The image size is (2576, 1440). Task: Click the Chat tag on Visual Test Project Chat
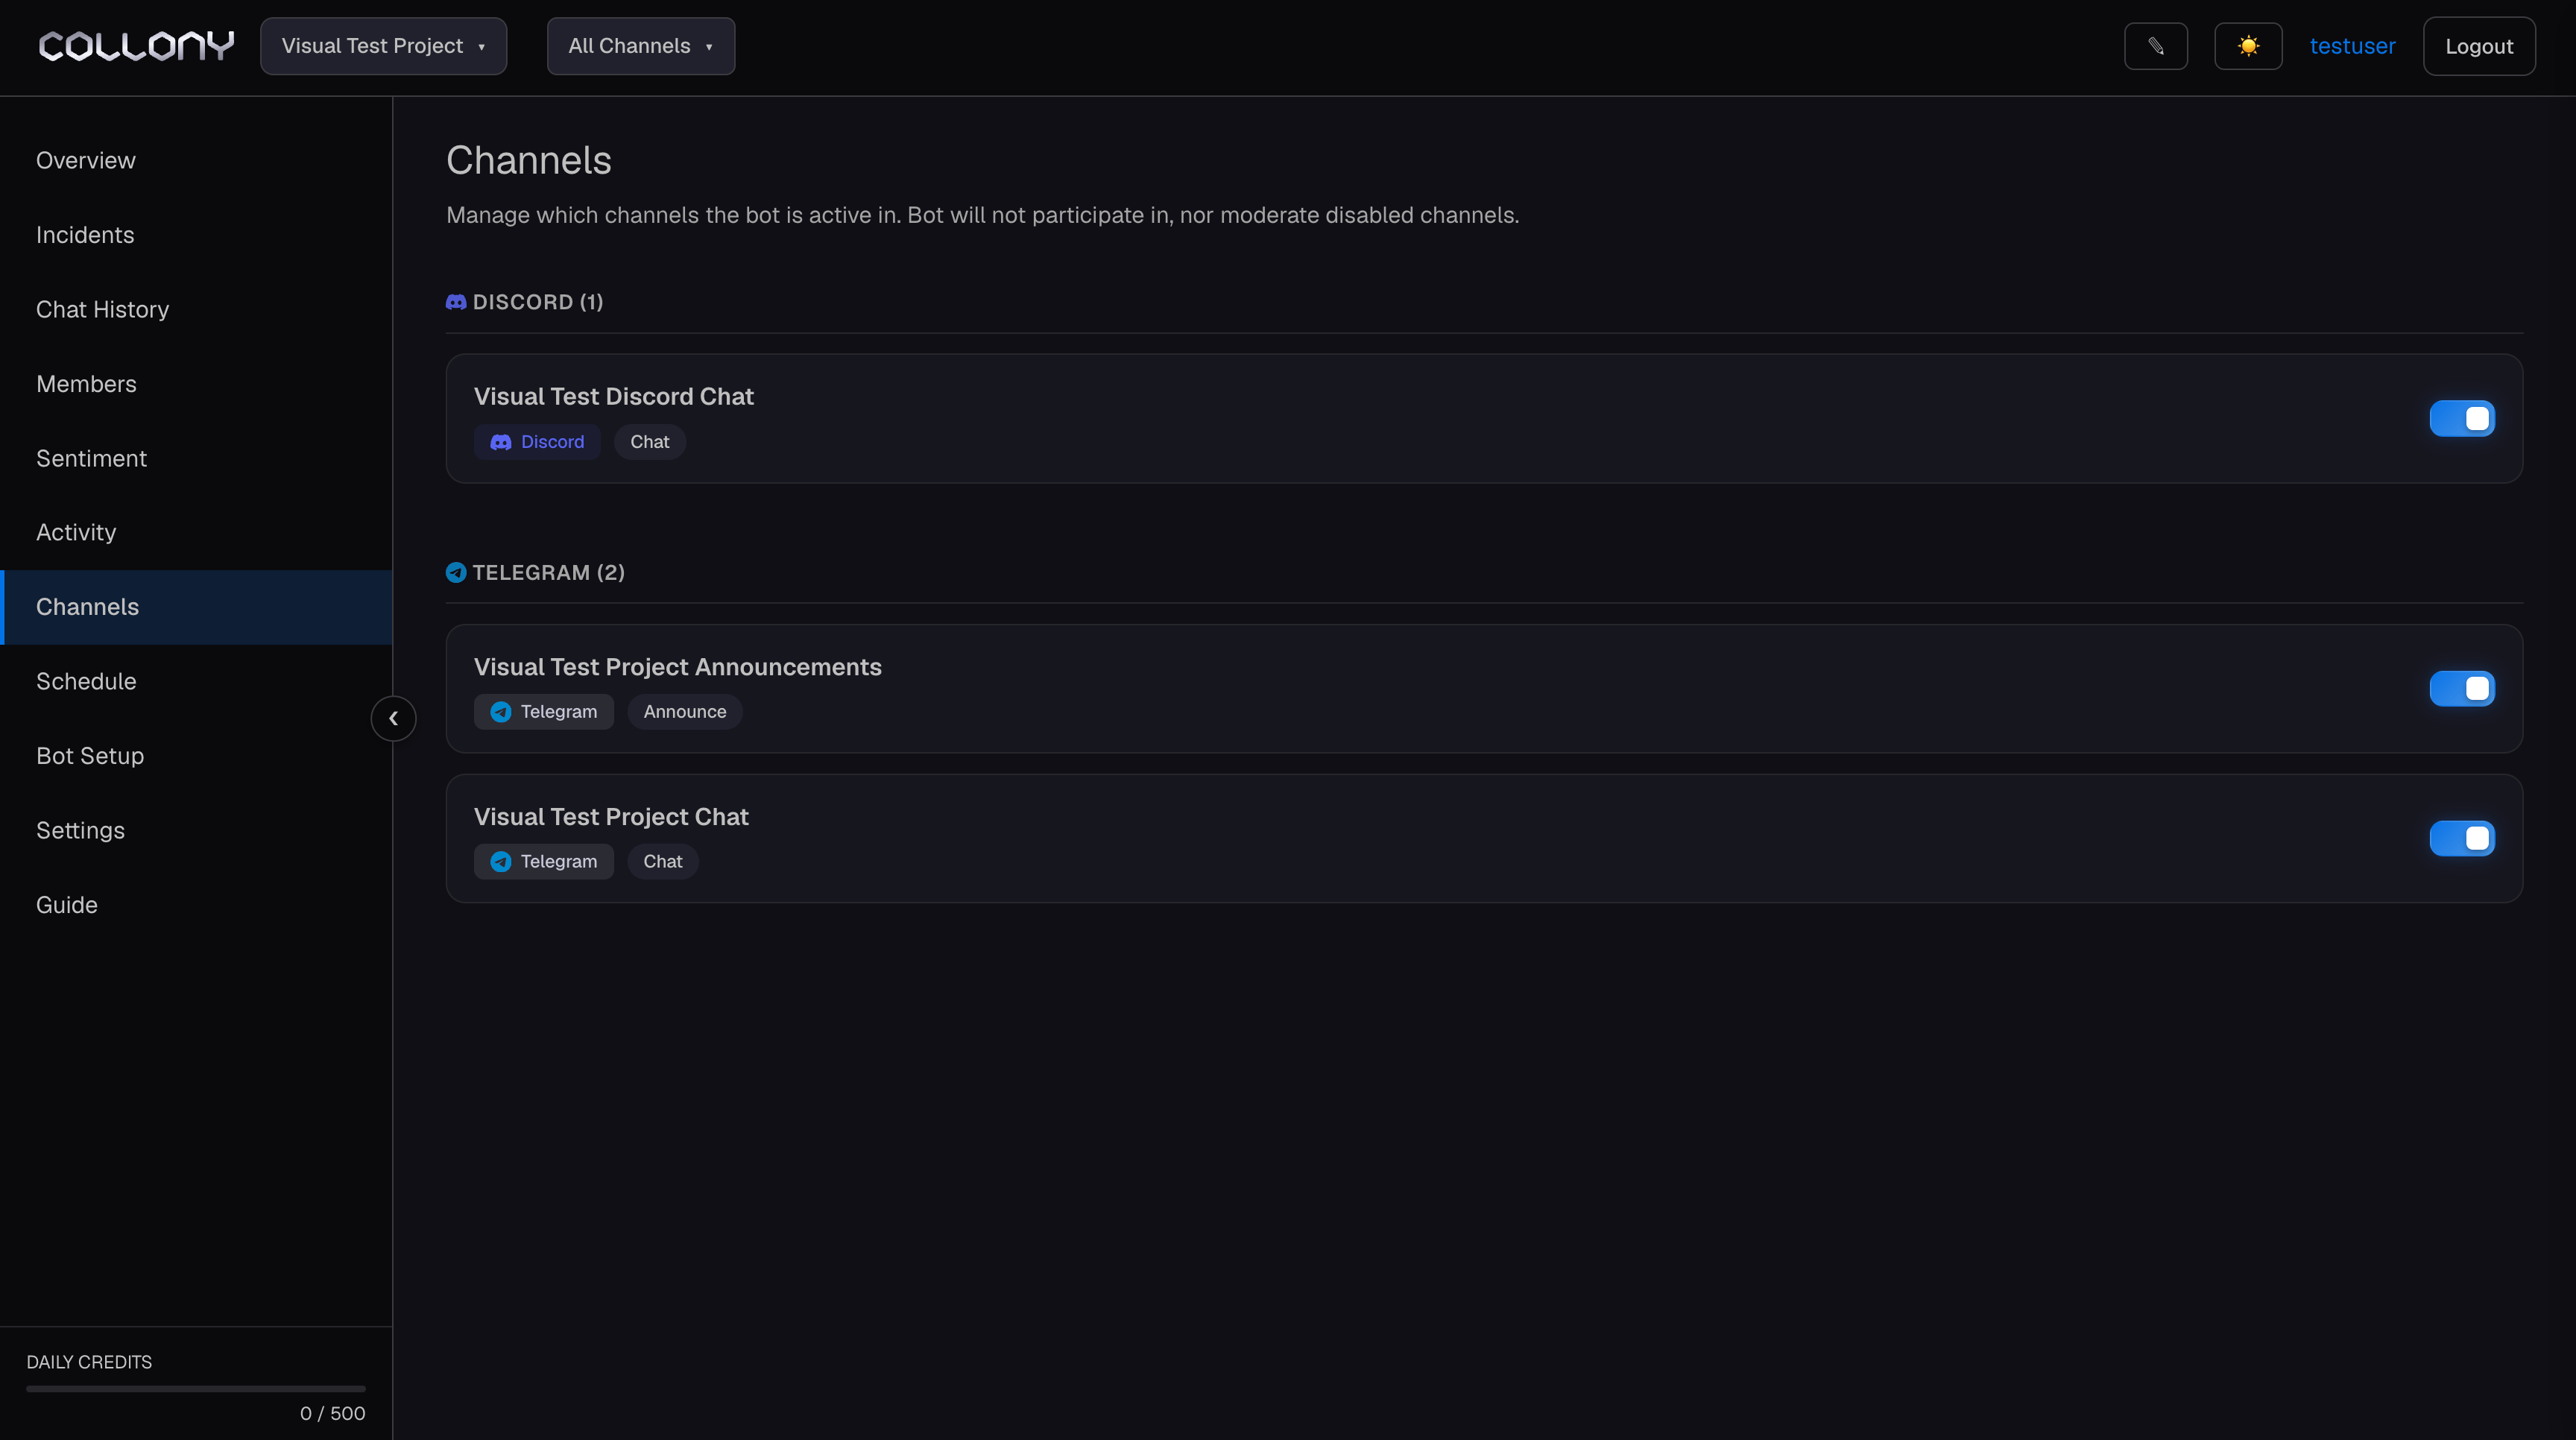click(663, 861)
